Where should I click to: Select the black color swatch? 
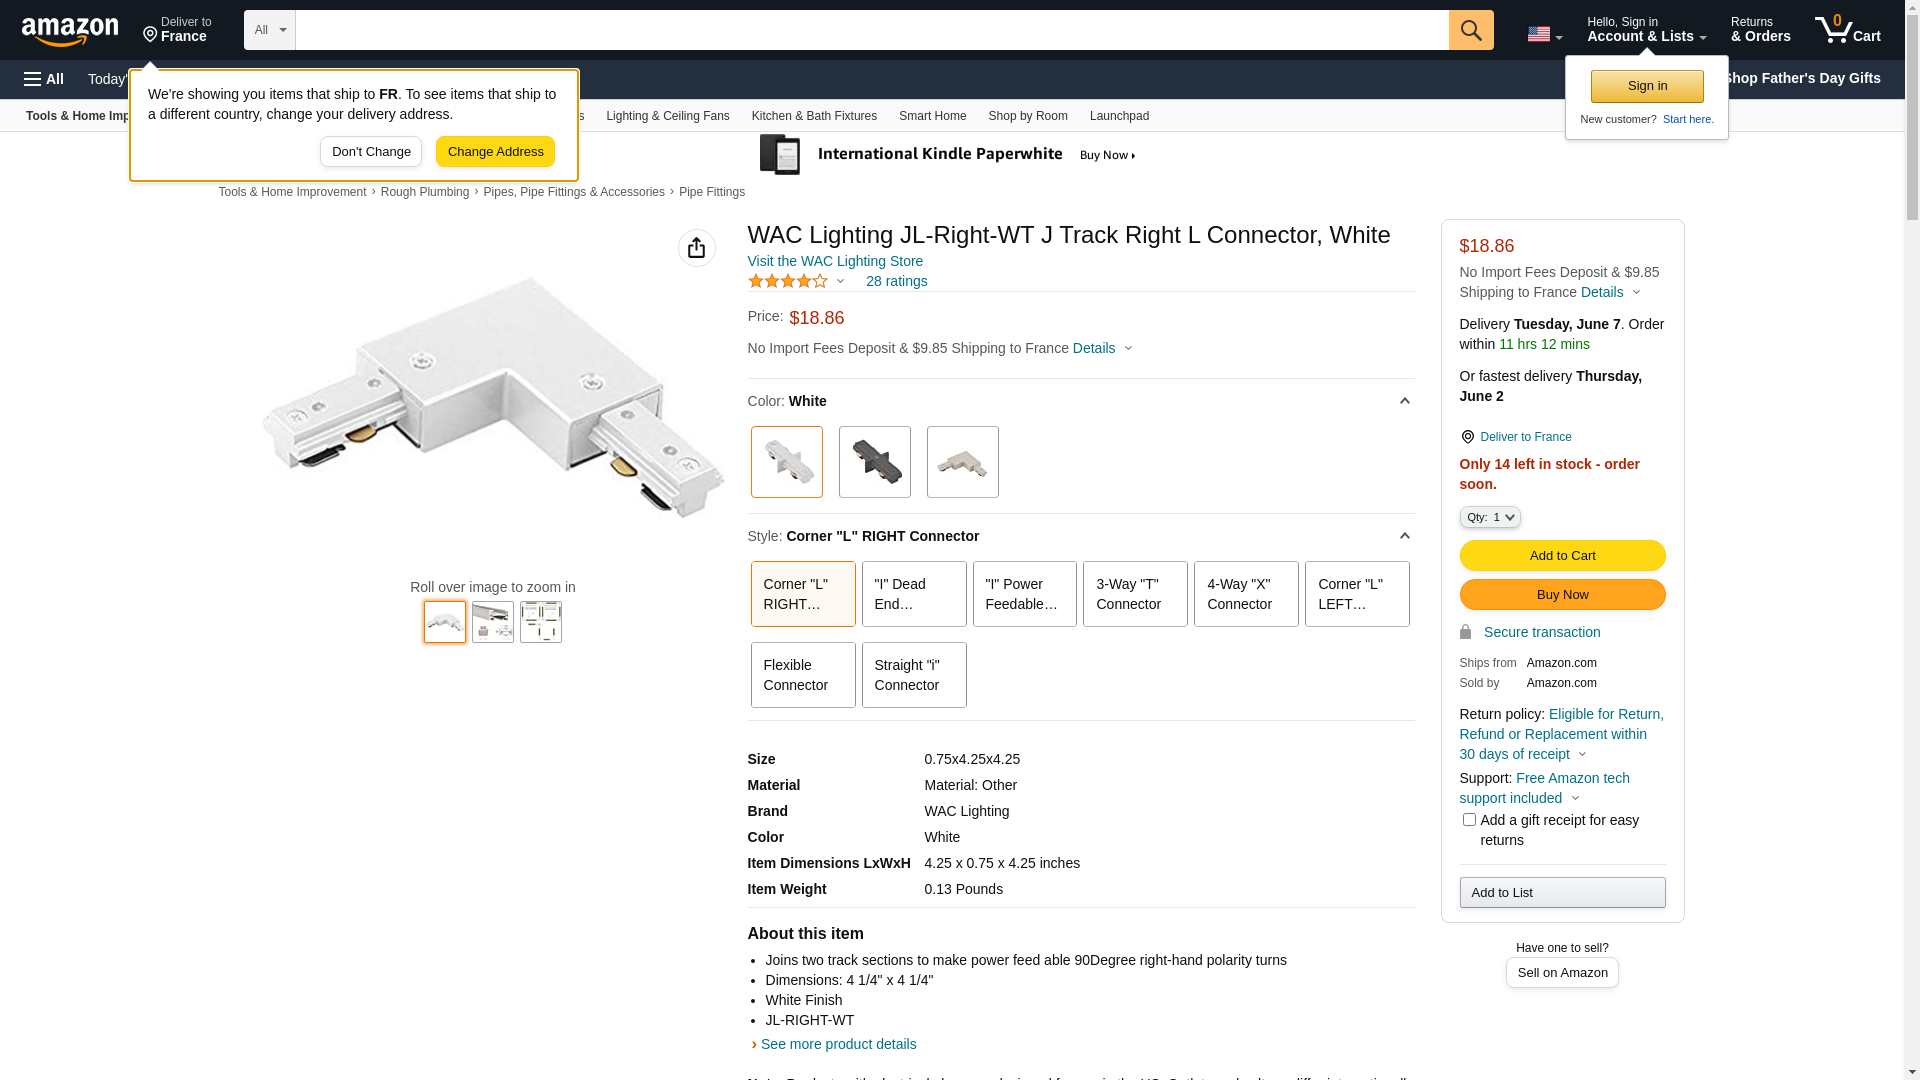(874, 462)
